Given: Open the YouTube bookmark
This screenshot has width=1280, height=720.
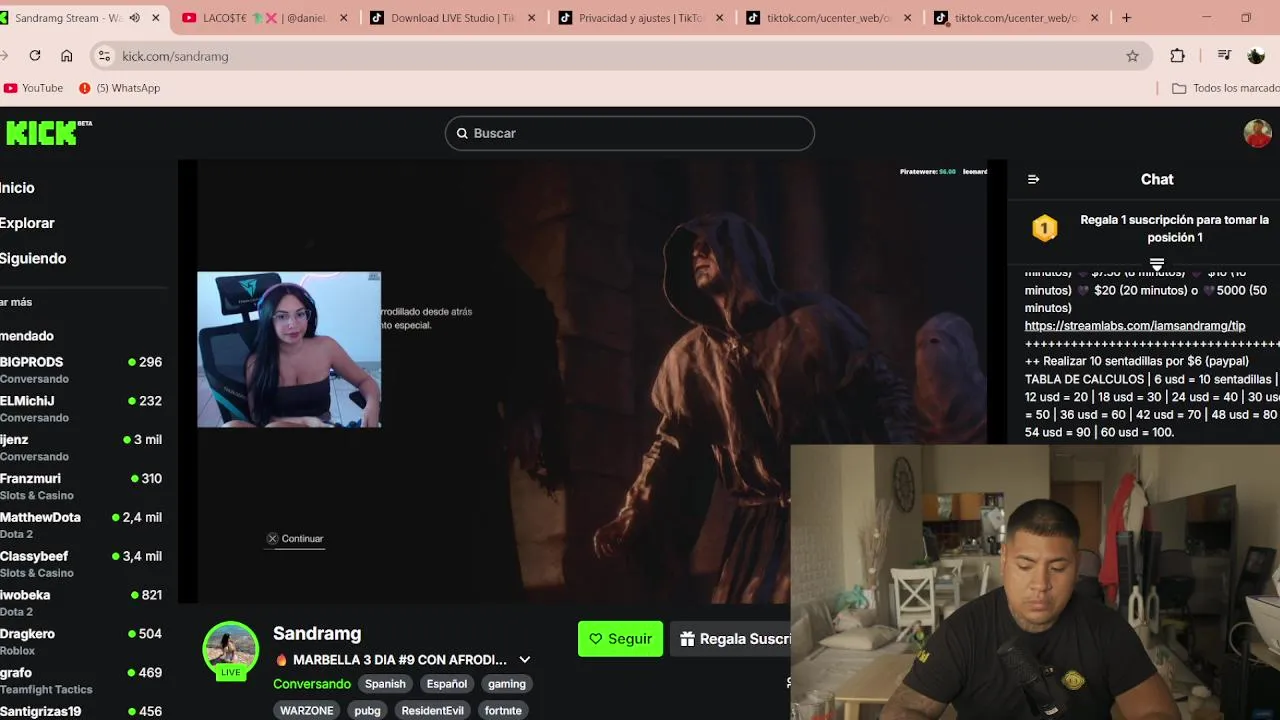Looking at the screenshot, I should (x=33, y=88).
